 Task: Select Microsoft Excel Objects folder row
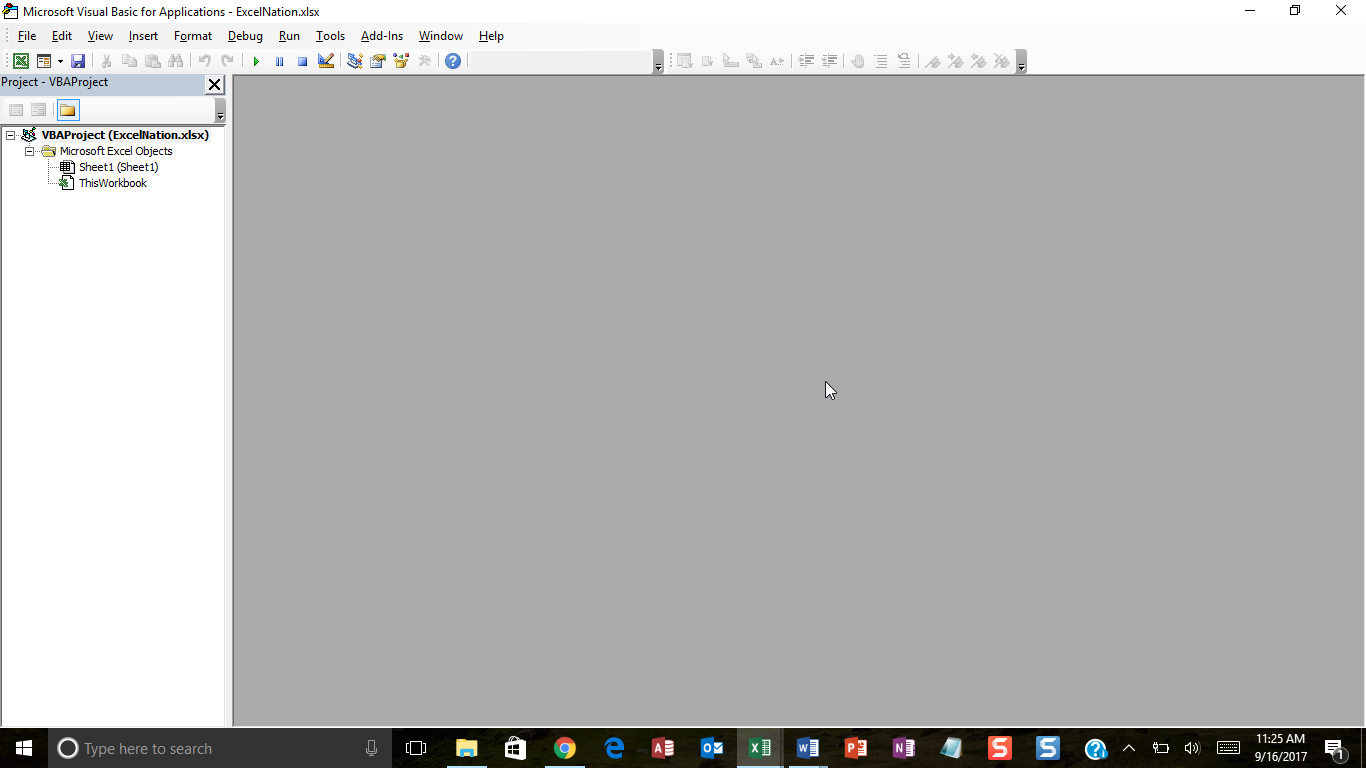[x=116, y=151]
